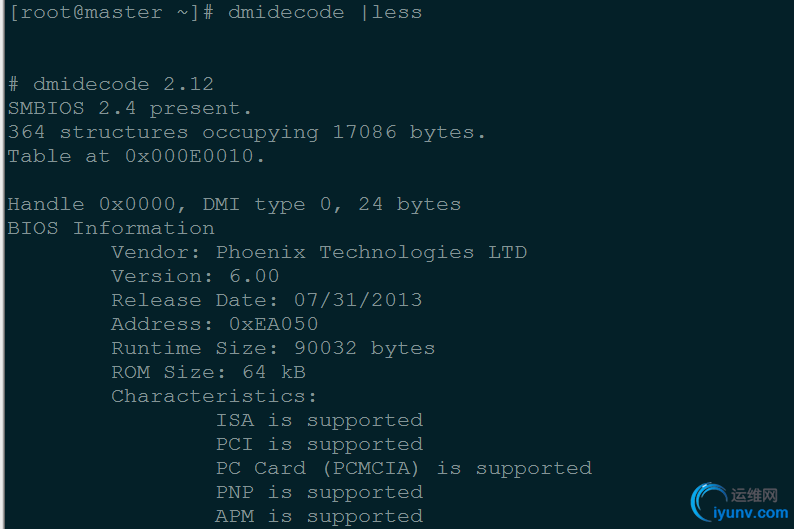Click the 'APM is supported' line
Image resolution: width=794 pixels, height=529 pixels.
[320, 516]
